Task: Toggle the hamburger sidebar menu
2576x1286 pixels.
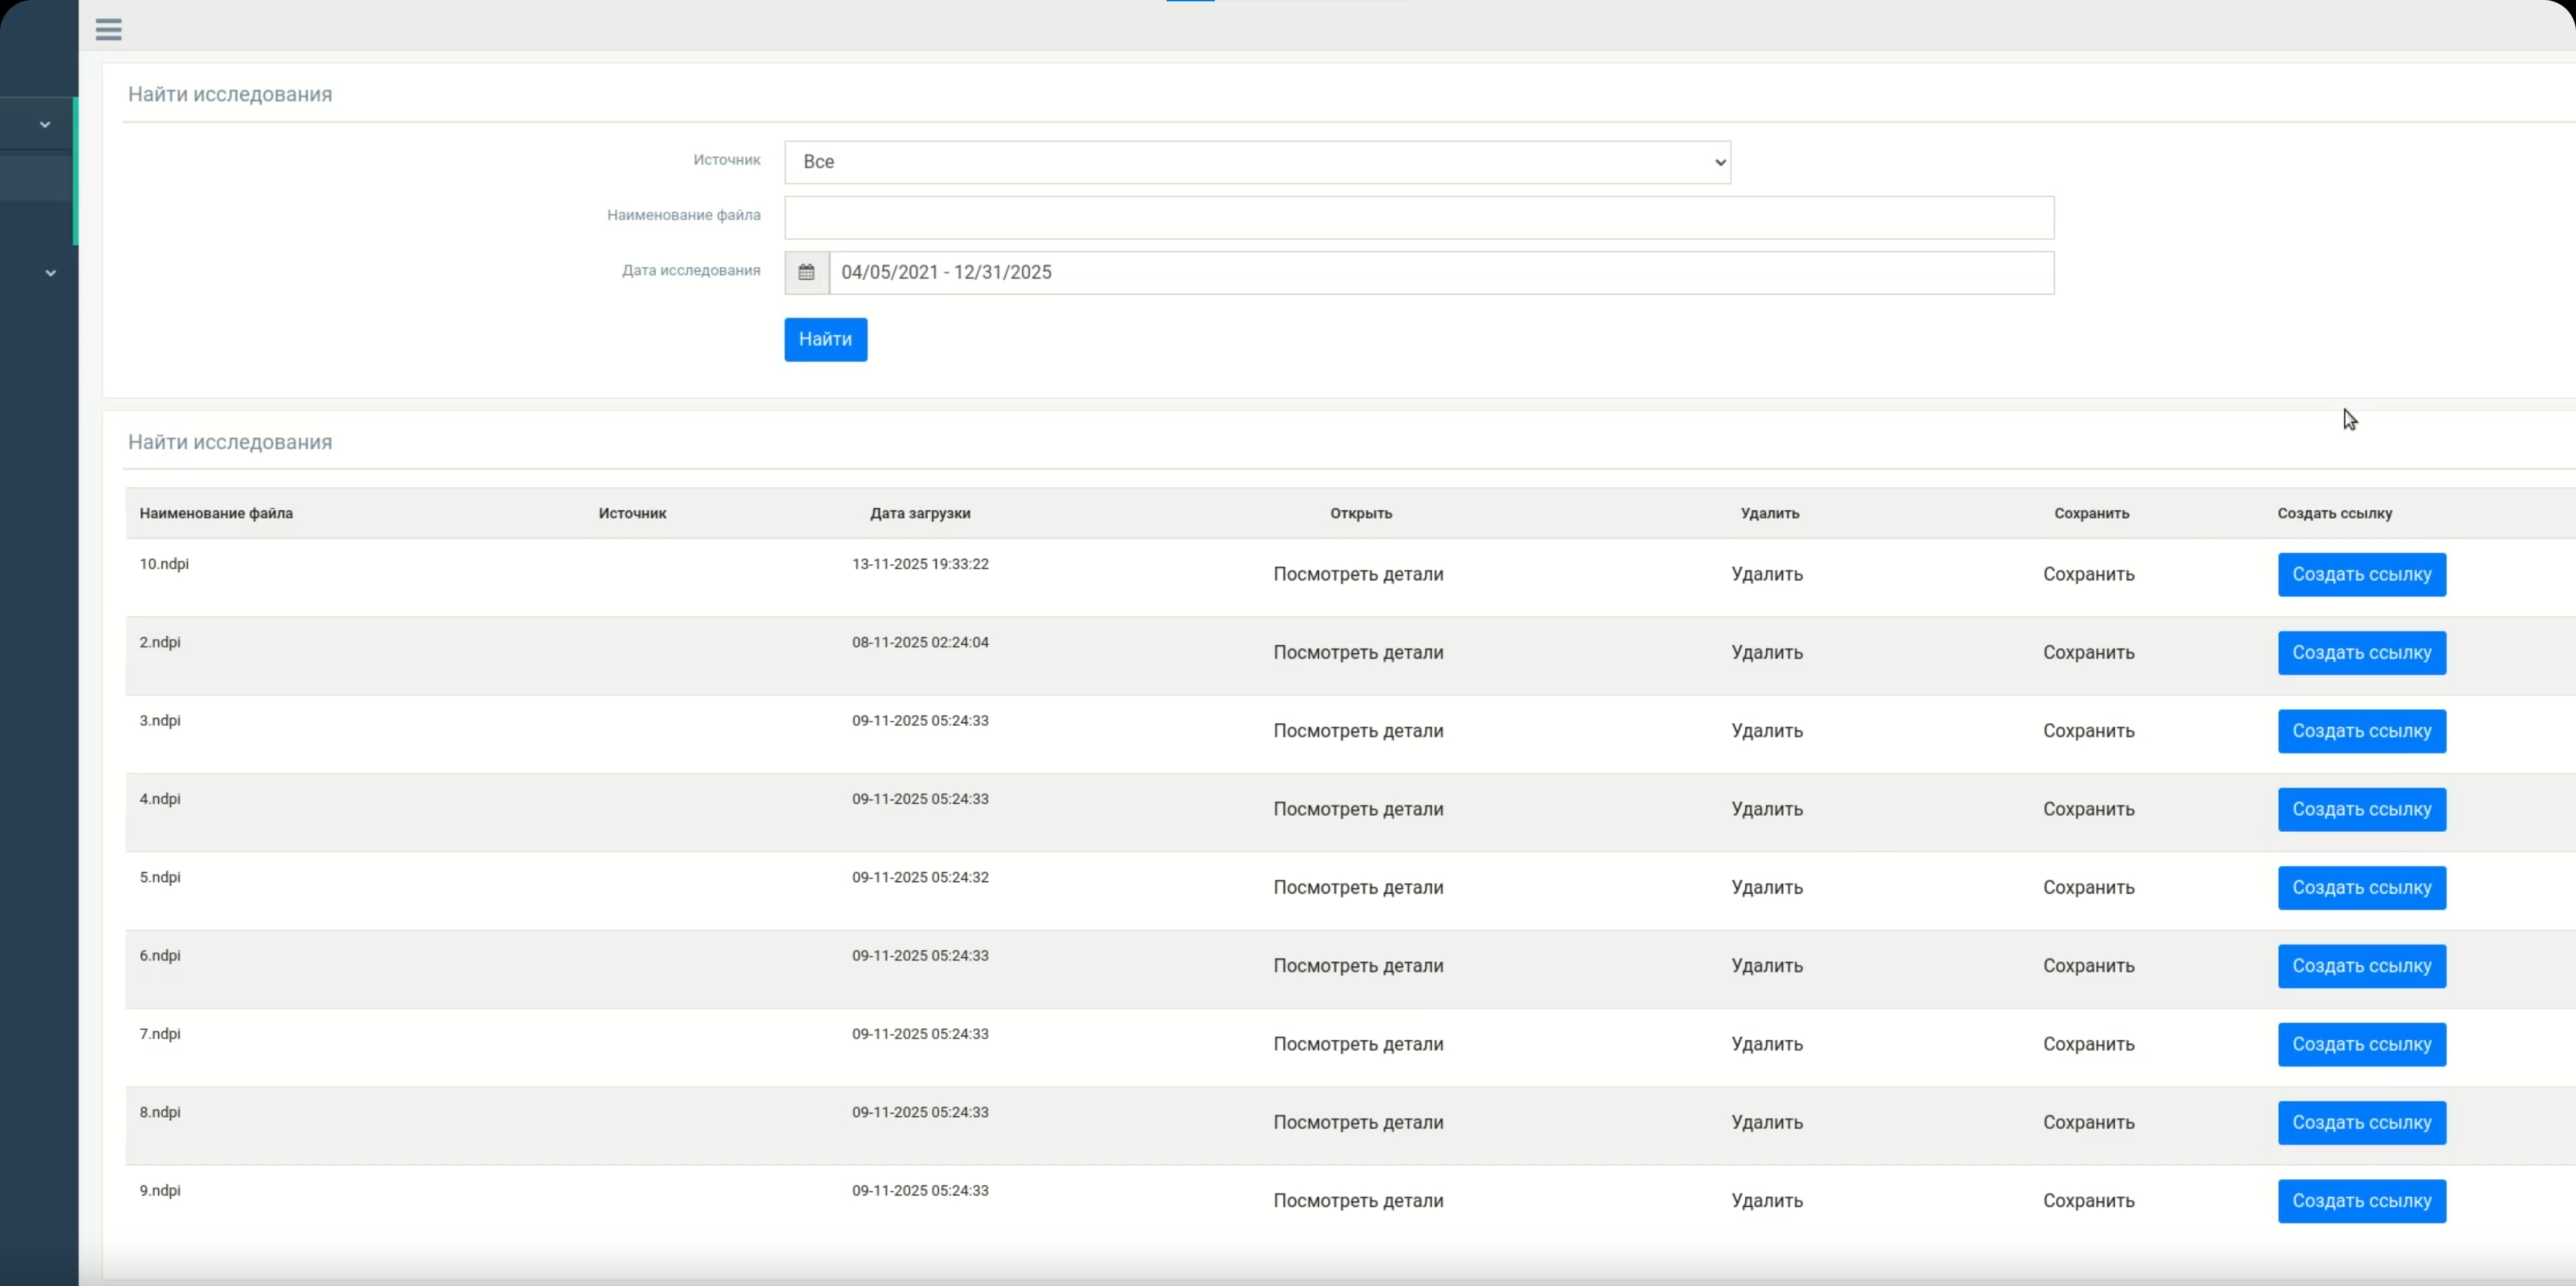Action: 109,30
